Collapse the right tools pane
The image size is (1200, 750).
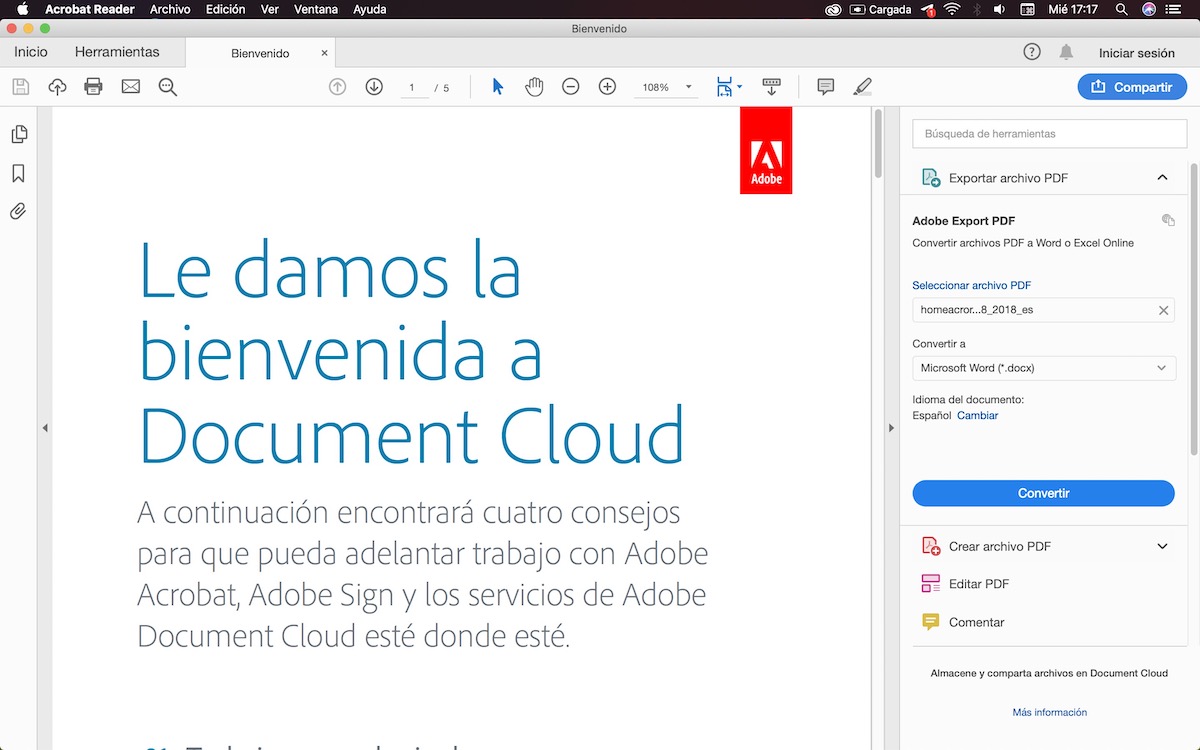point(891,428)
